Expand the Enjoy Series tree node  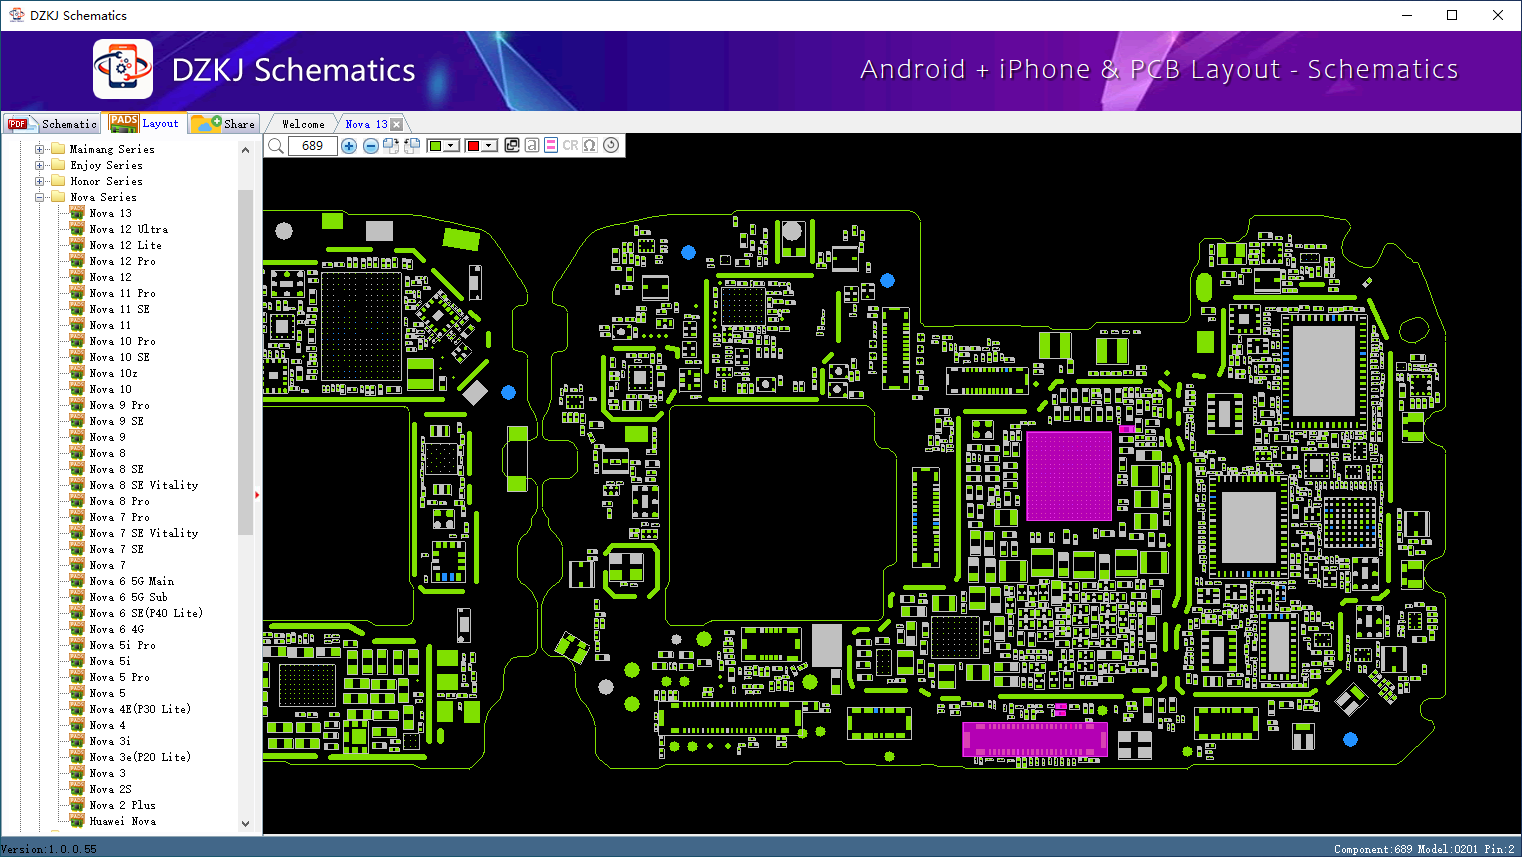(x=40, y=165)
